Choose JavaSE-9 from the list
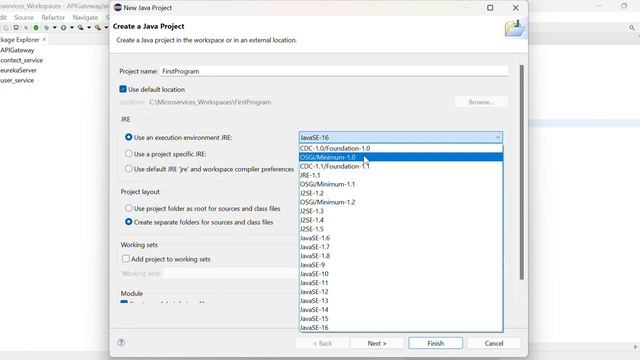 pyautogui.click(x=401, y=265)
